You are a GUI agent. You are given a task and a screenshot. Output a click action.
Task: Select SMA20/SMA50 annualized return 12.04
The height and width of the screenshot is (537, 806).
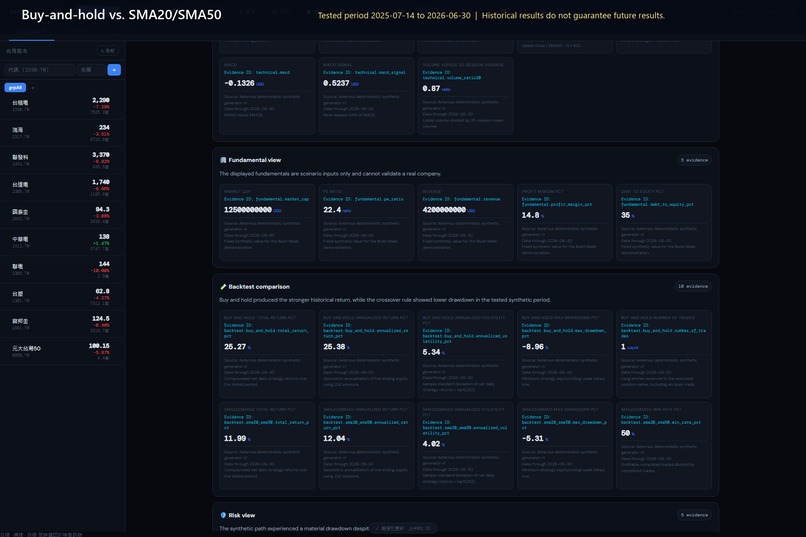[x=334, y=438]
